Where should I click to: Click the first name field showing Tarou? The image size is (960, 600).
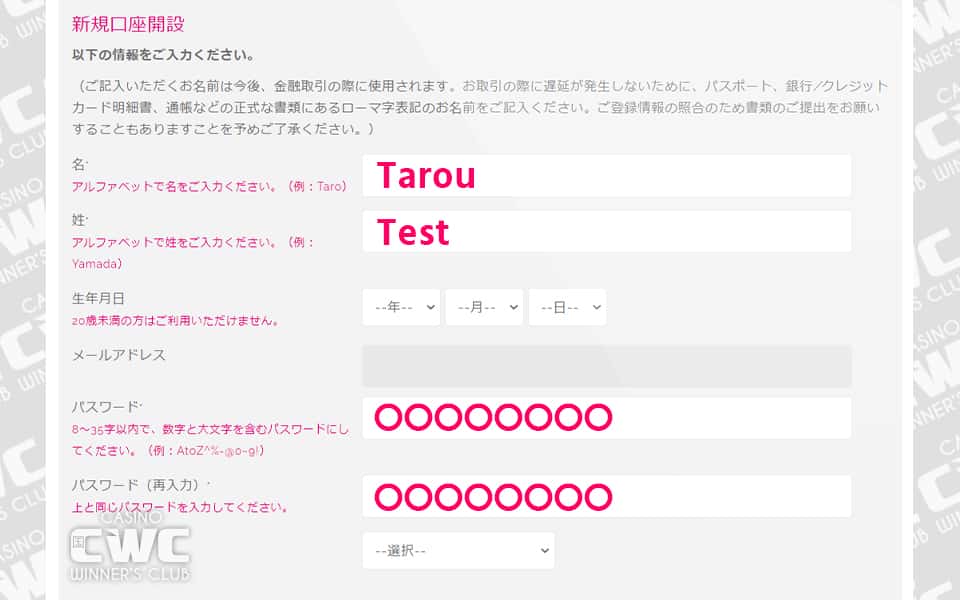606,176
